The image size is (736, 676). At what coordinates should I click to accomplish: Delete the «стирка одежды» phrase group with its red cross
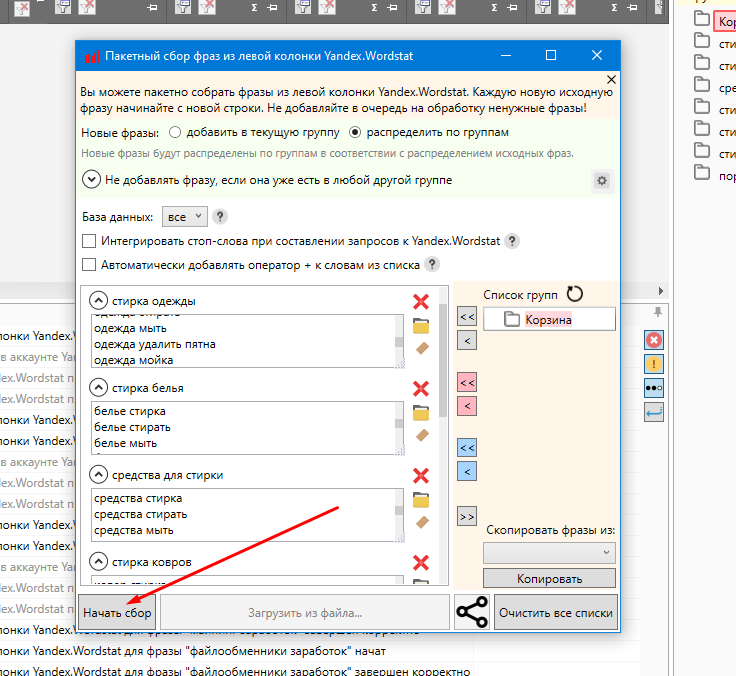(x=421, y=301)
